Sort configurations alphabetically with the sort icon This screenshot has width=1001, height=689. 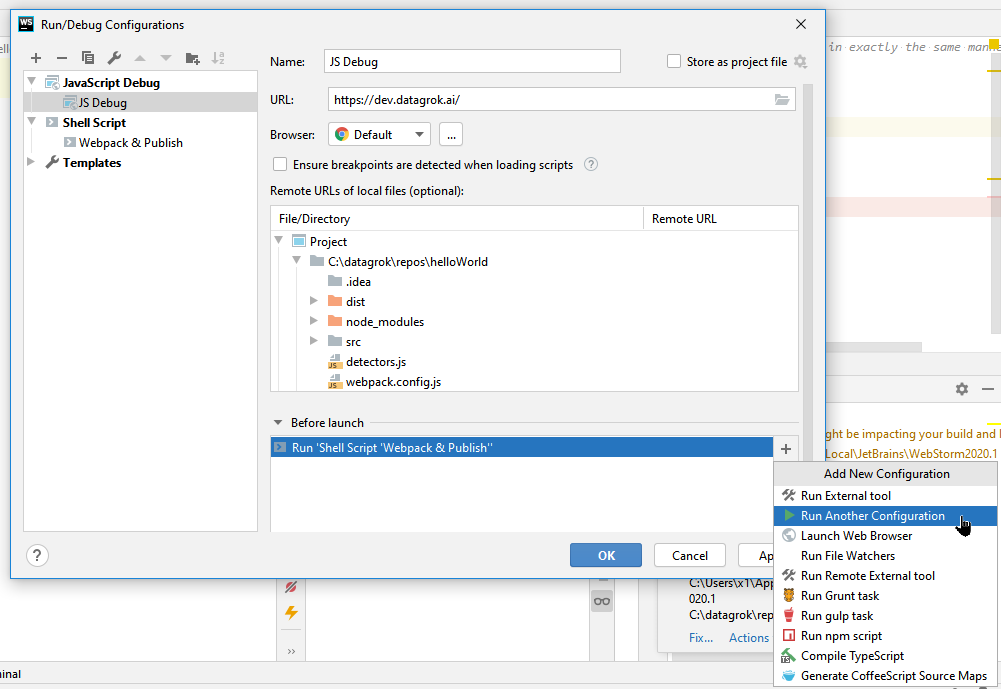(218, 58)
